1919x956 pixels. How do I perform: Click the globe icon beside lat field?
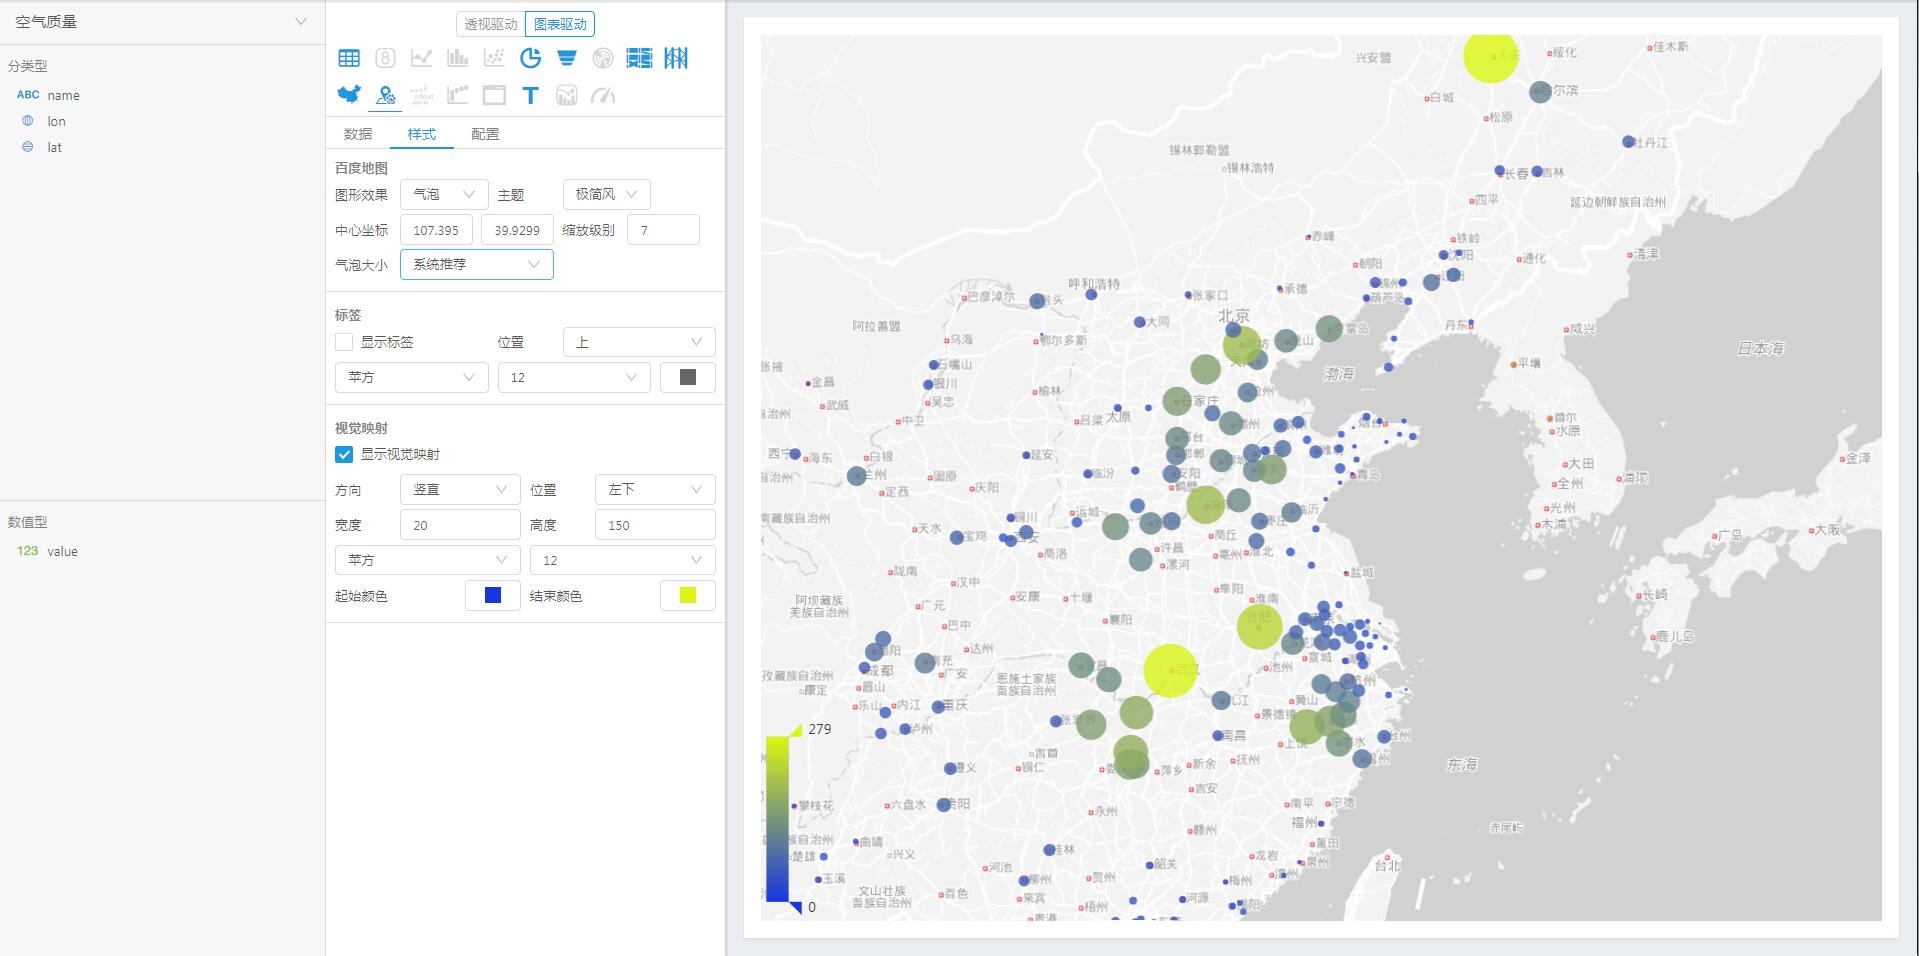point(28,147)
